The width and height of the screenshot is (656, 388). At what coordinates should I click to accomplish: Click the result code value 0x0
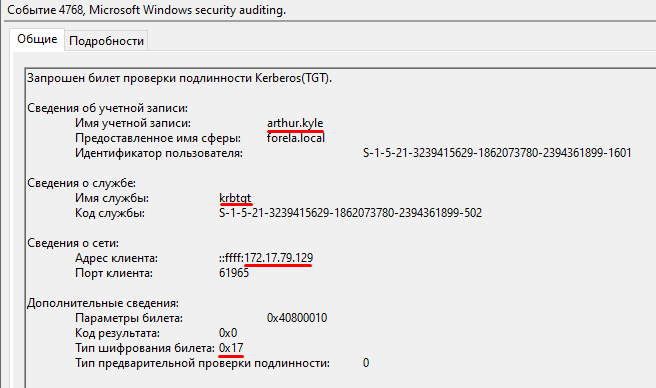tap(228, 333)
